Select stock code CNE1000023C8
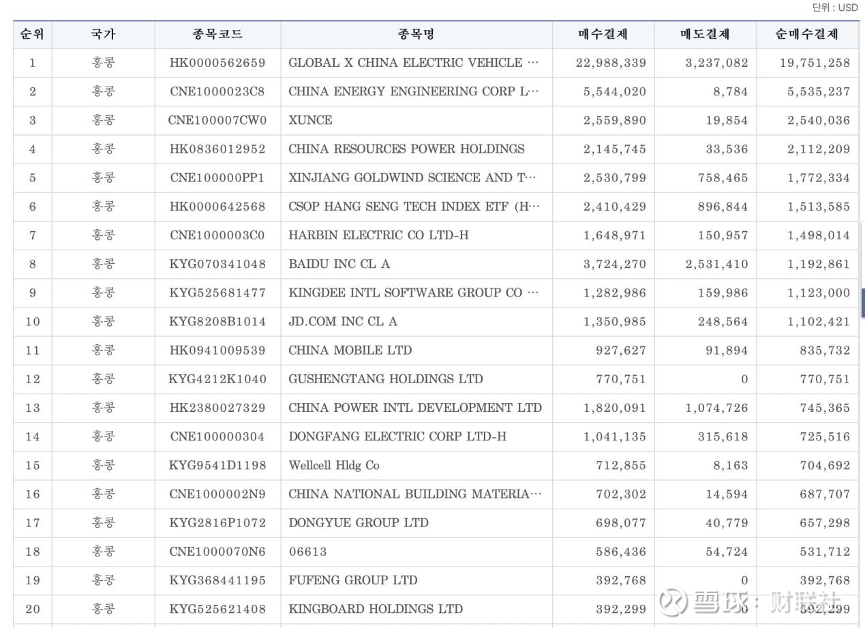This screenshot has height=629, width=866. coord(218,92)
